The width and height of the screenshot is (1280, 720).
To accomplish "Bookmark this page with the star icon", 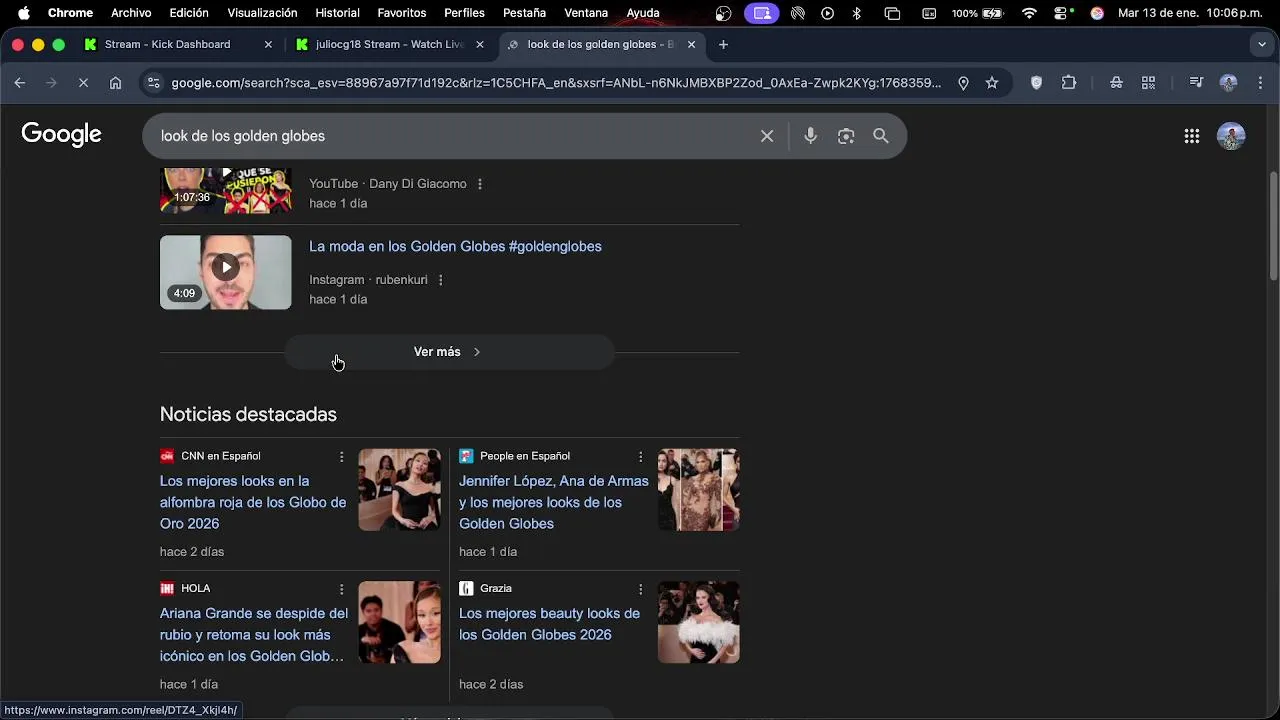I will coord(992,83).
